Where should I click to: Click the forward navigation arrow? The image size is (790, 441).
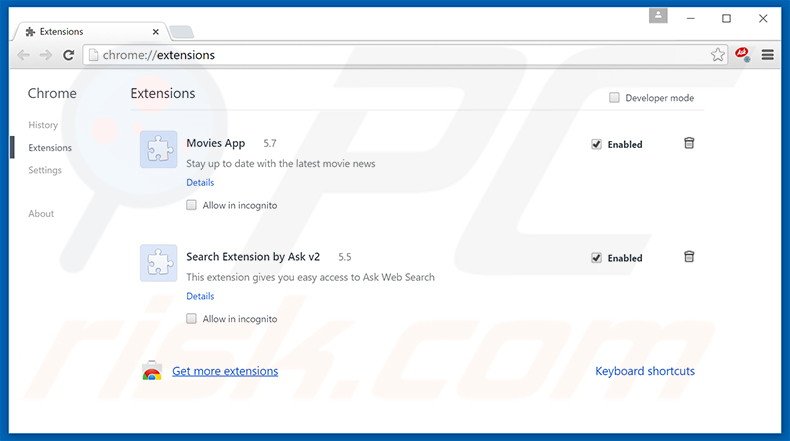[46, 55]
